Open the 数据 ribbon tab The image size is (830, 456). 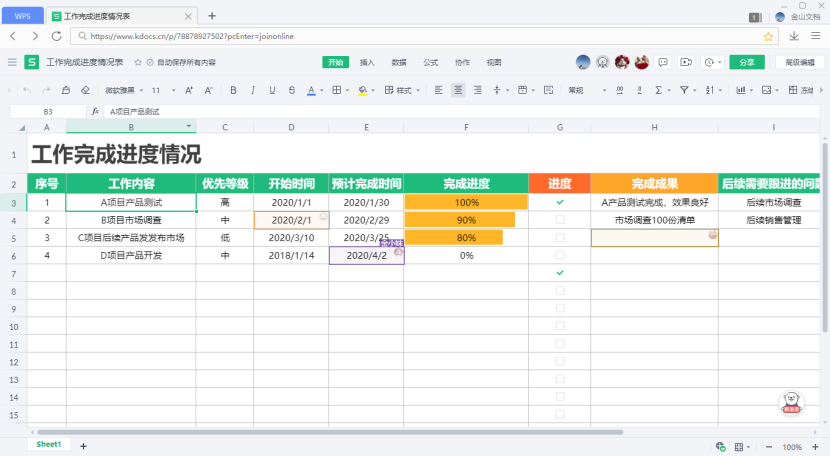coord(399,62)
